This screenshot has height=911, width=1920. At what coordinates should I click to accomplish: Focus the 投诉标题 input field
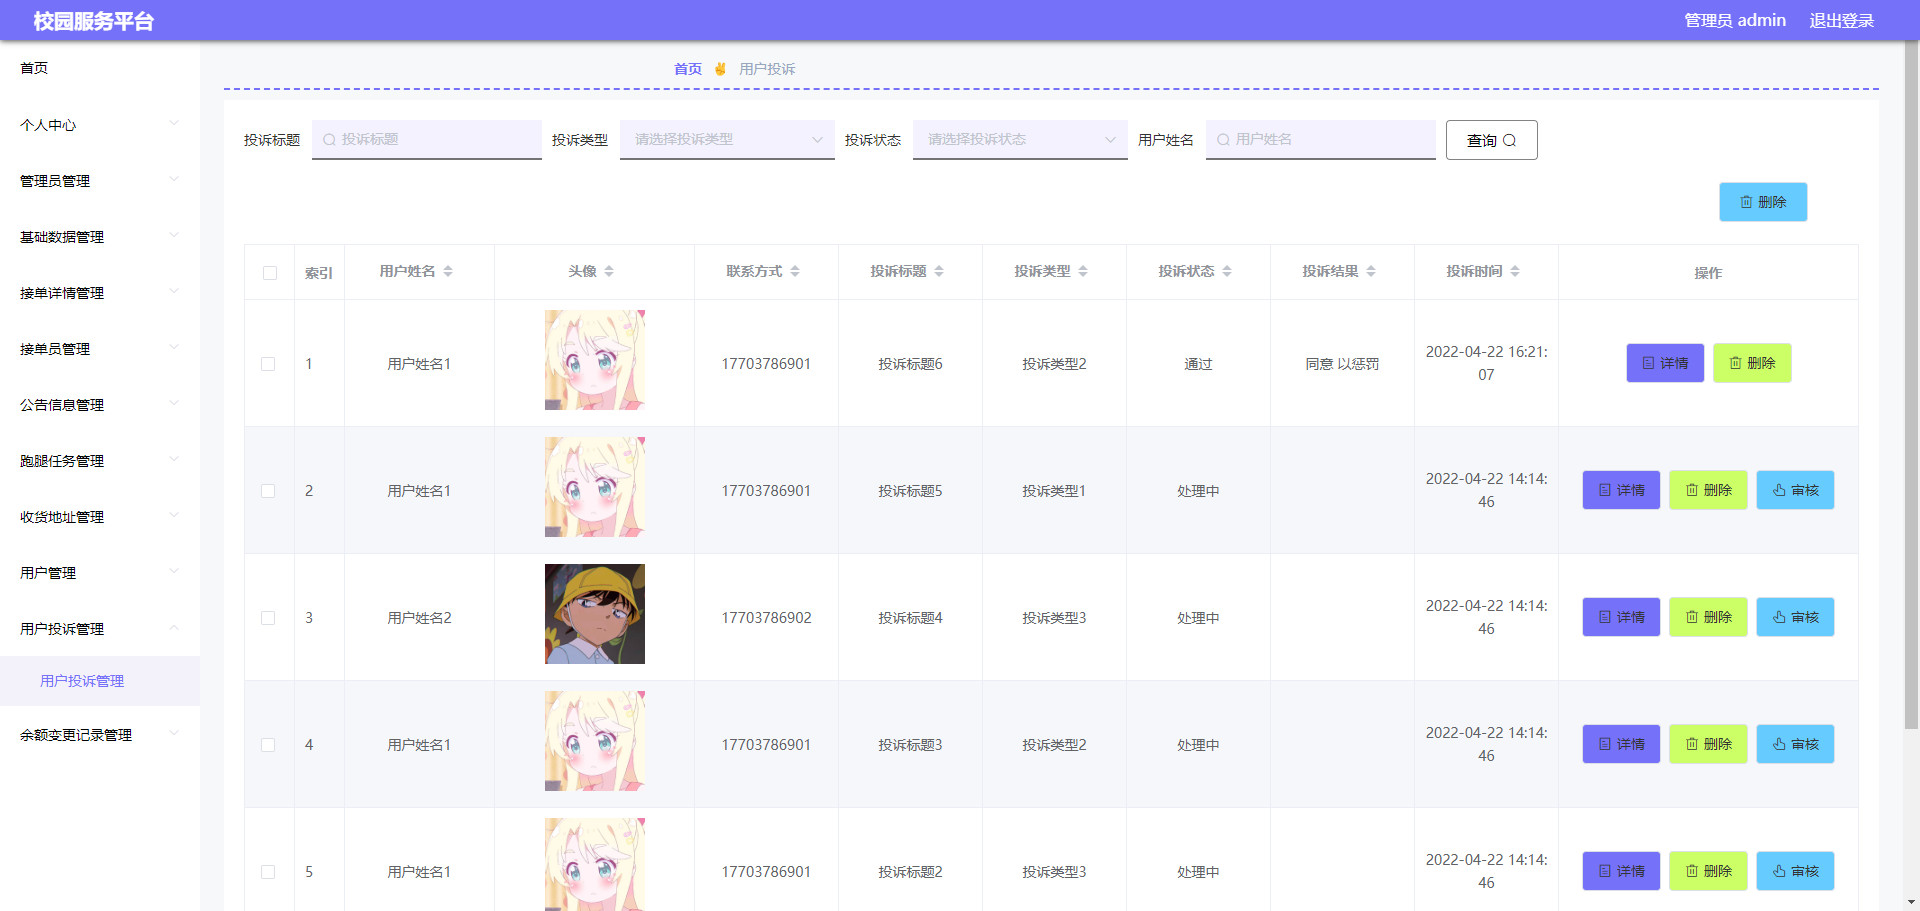point(427,140)
